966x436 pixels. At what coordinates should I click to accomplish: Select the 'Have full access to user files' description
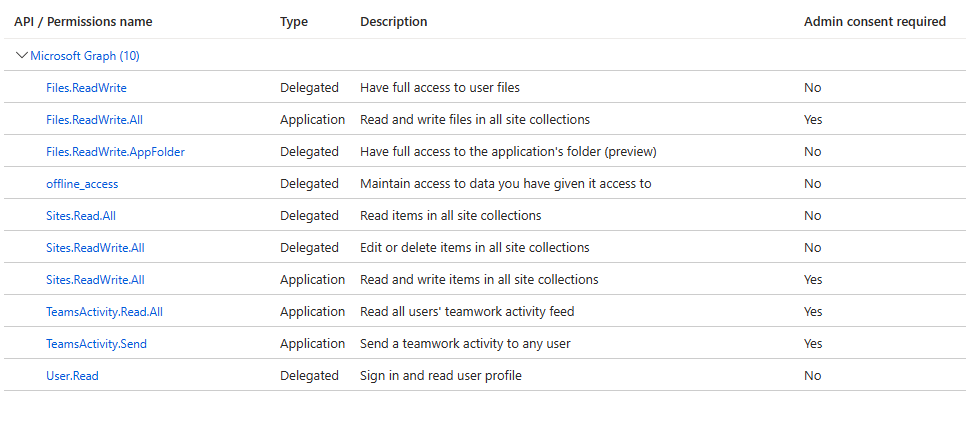click(440, 88)
